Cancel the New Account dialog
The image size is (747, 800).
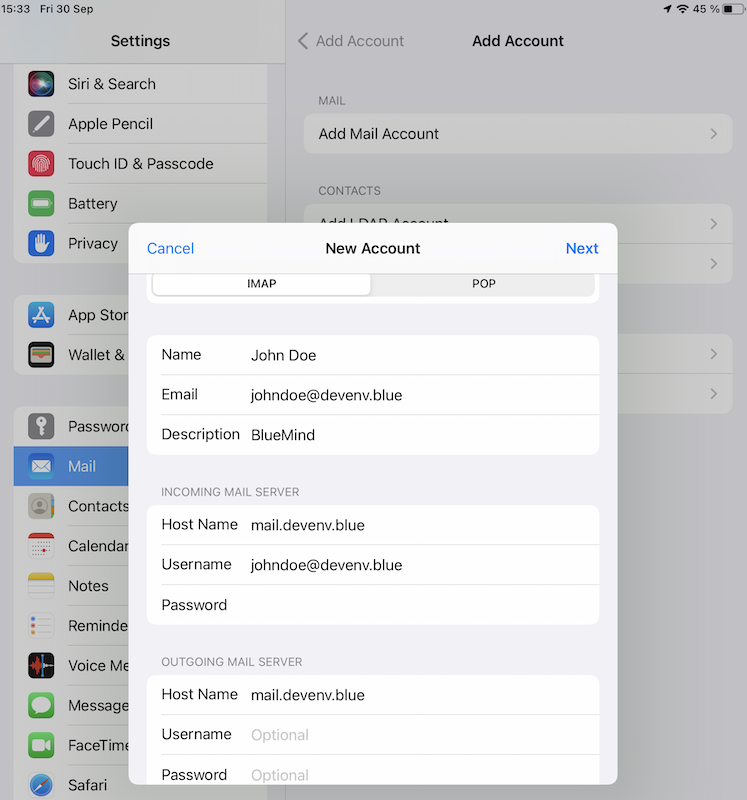(x=170, y=249)
